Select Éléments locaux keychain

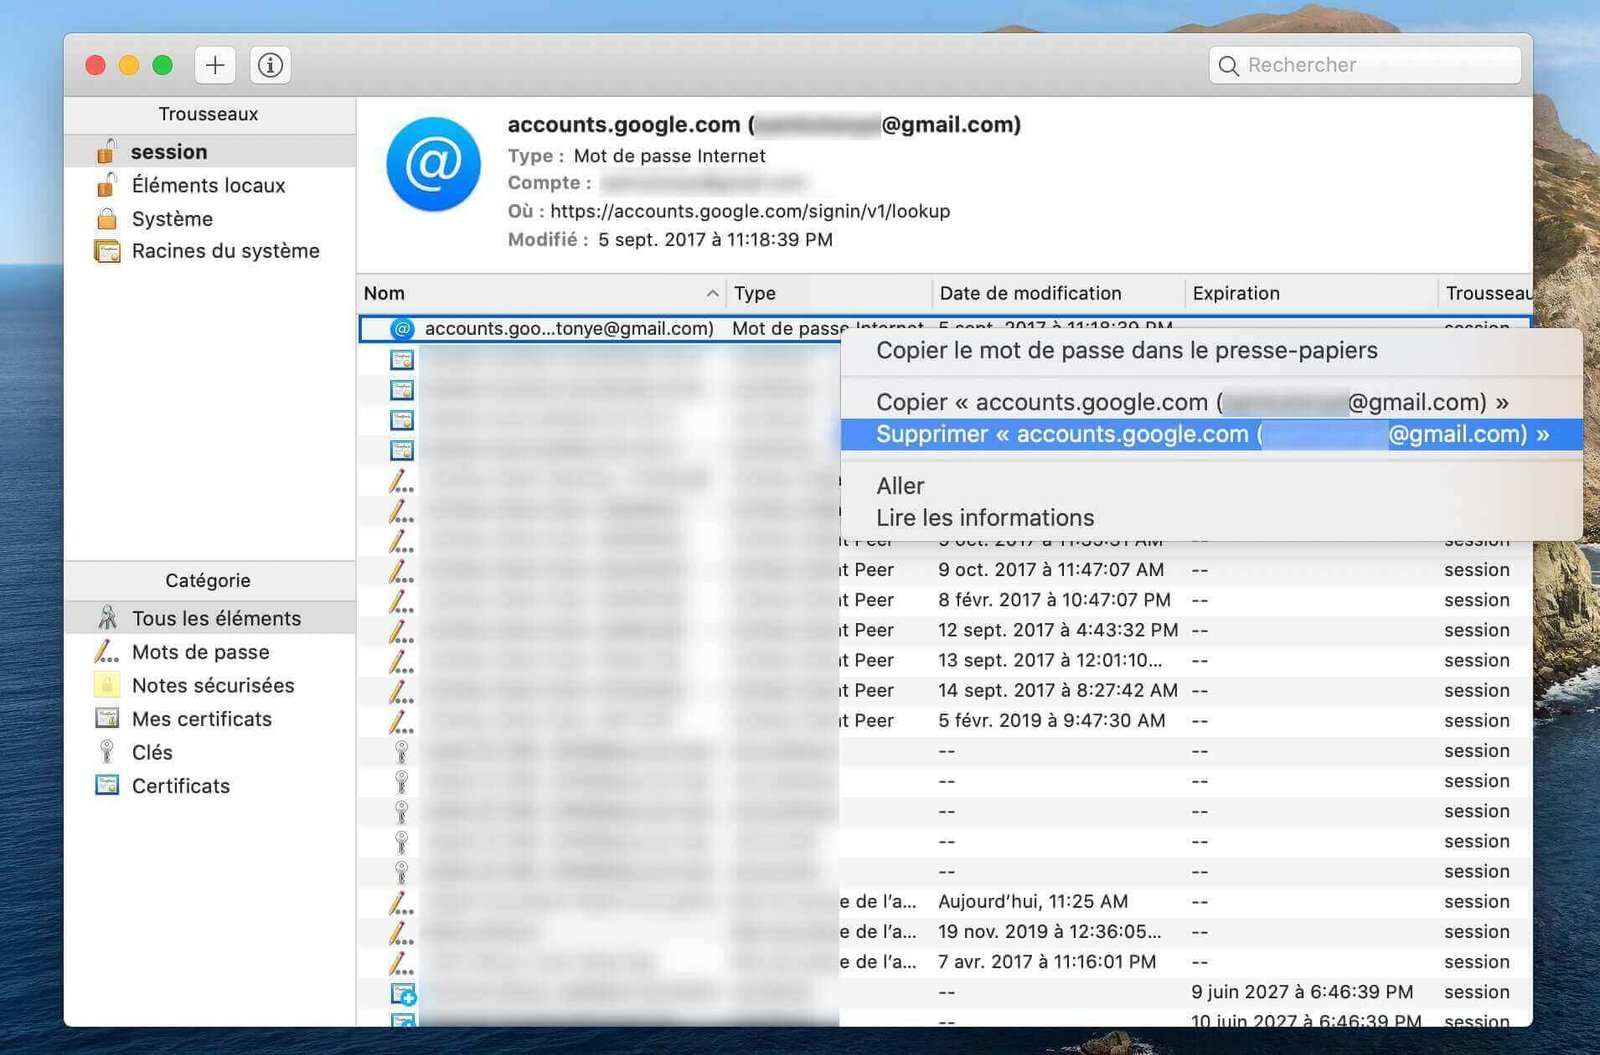tap(209, 185)
